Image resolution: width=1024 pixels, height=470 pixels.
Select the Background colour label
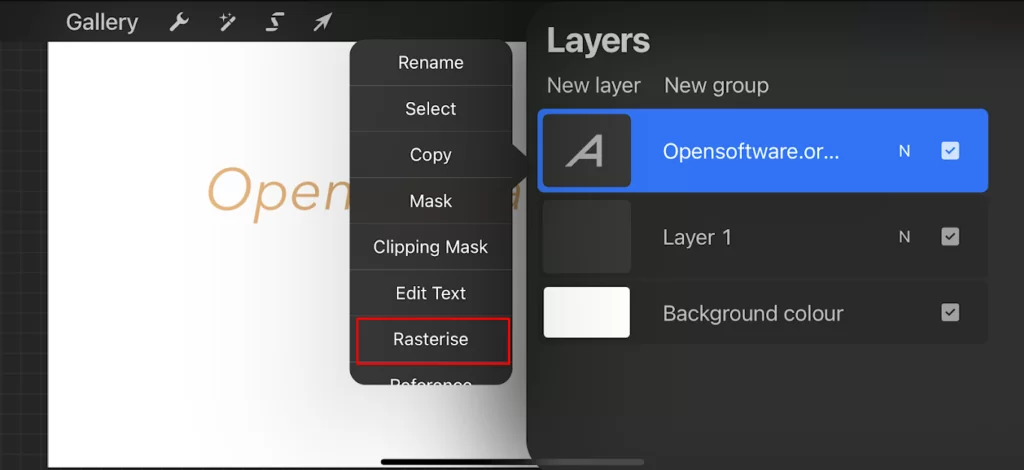click(753, 314)
